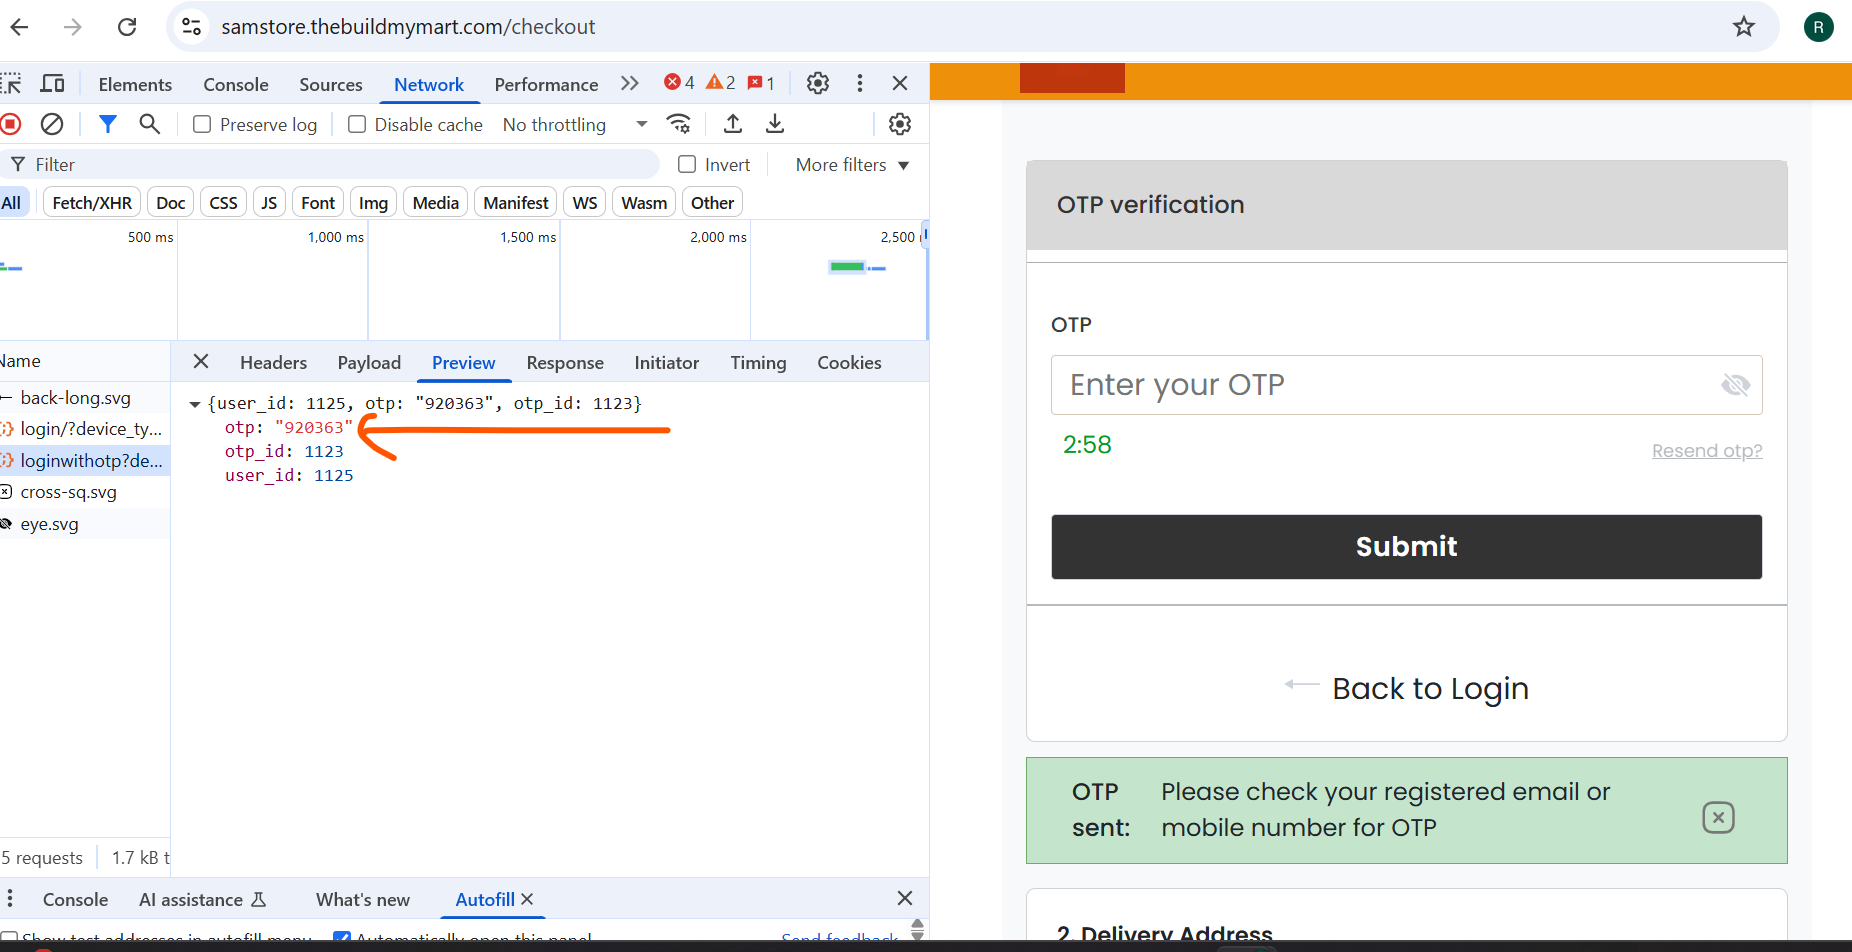
Task: Open the Response tab of the request
Action: tap(565, 362)
